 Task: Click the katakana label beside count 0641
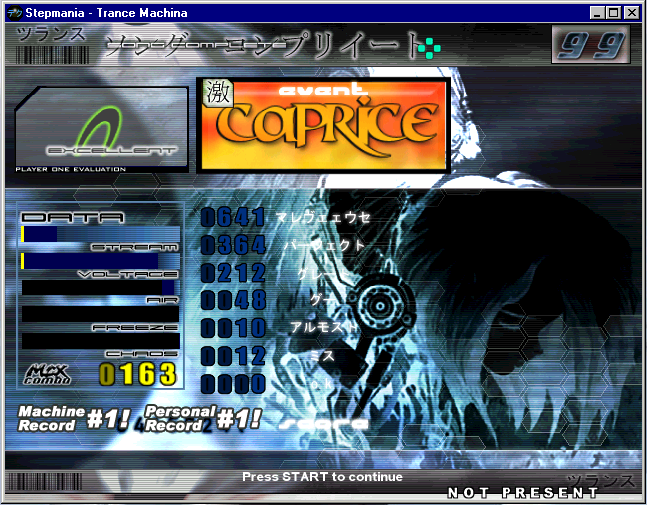(x=323, y=217)
